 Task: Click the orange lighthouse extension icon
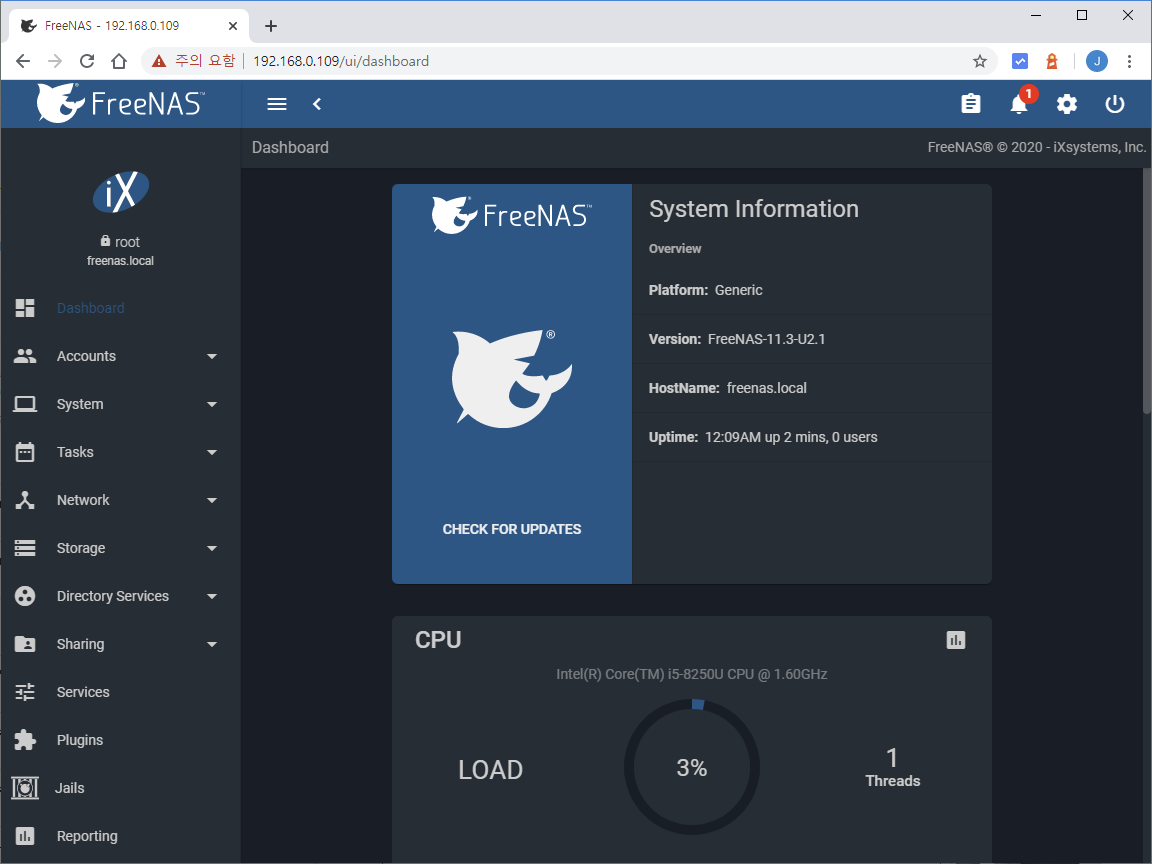(x=1052, y=61)
